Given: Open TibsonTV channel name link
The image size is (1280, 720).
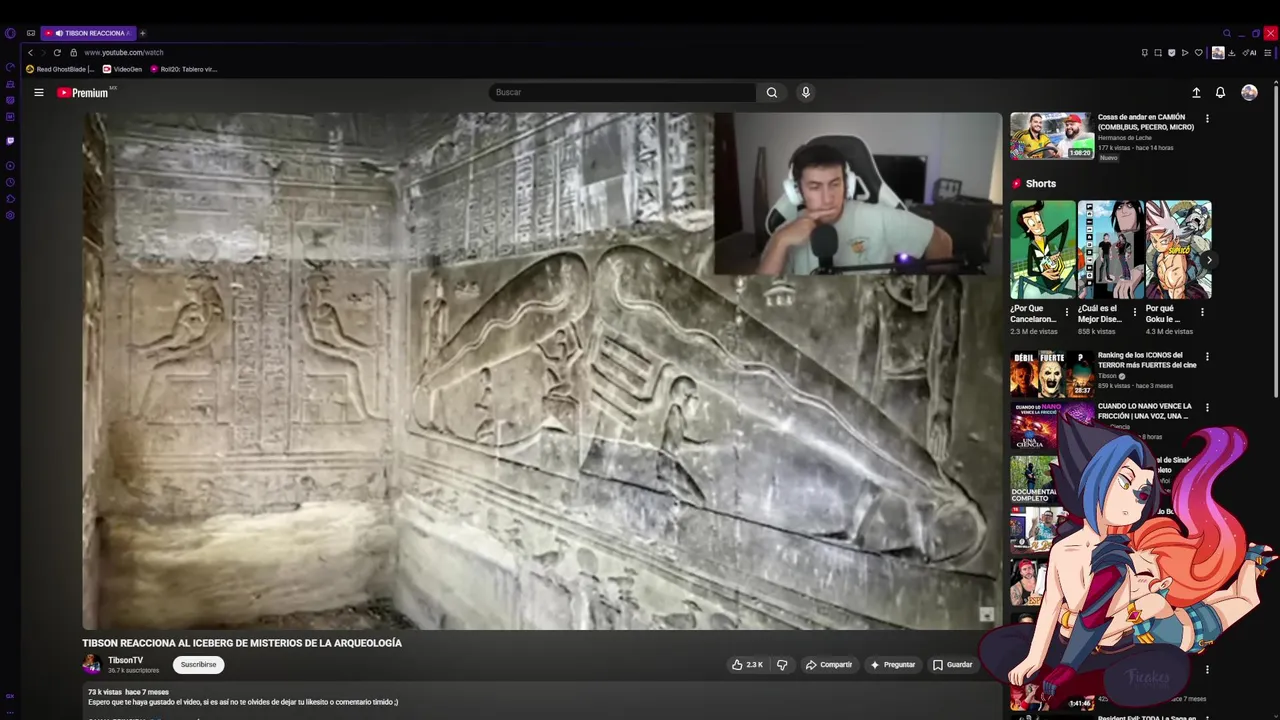Looking at the screenshot, I should point(126,660).
